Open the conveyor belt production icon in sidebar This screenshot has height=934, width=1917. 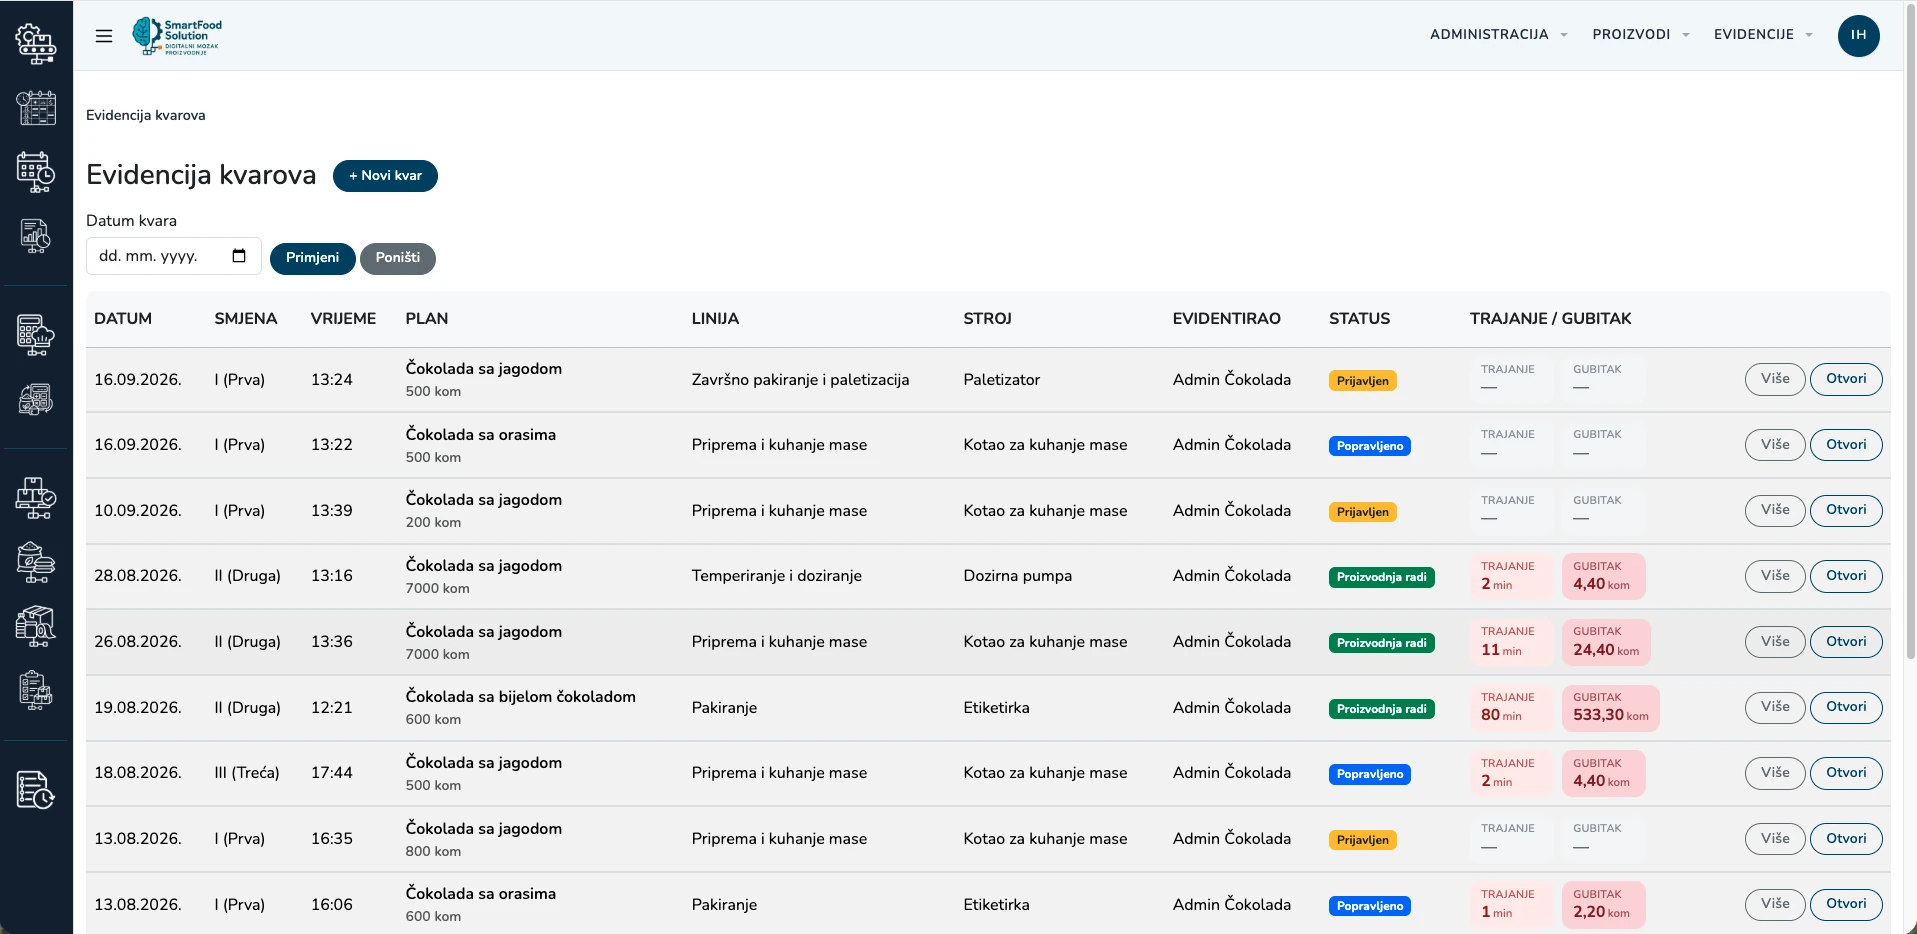click(x=36, y=43)
